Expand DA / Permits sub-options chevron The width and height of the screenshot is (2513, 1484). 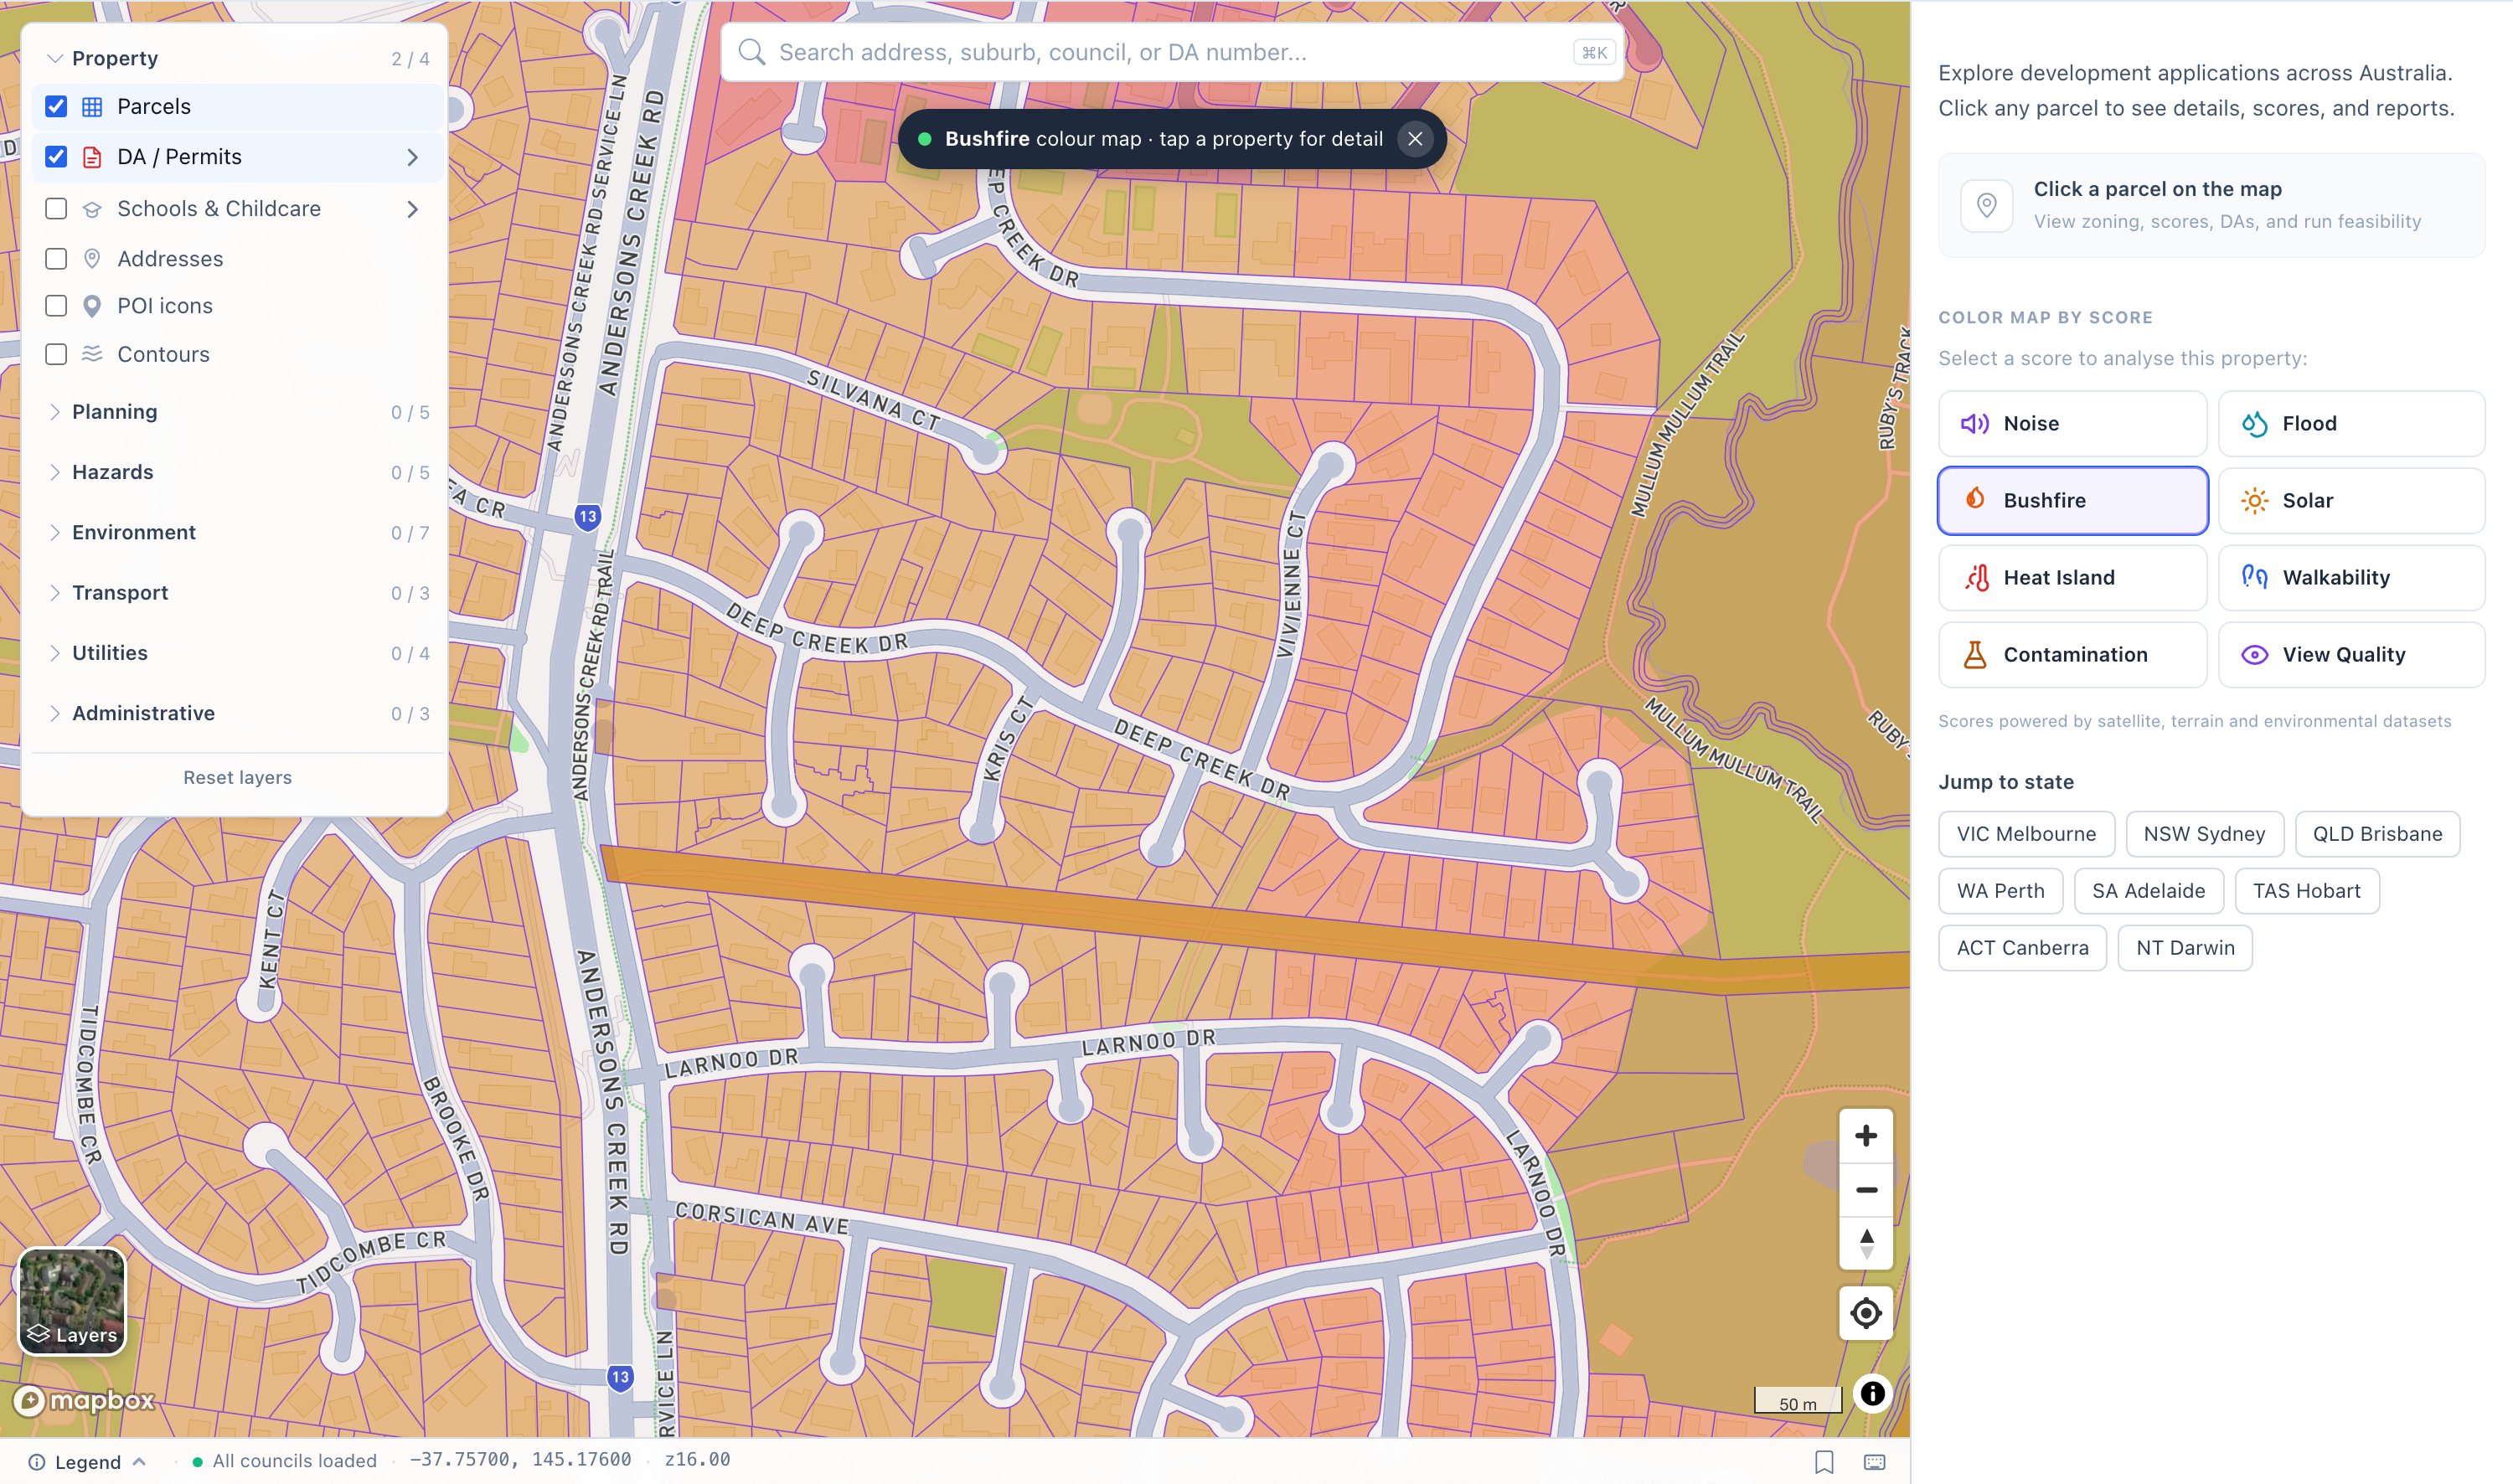point(412,157)
